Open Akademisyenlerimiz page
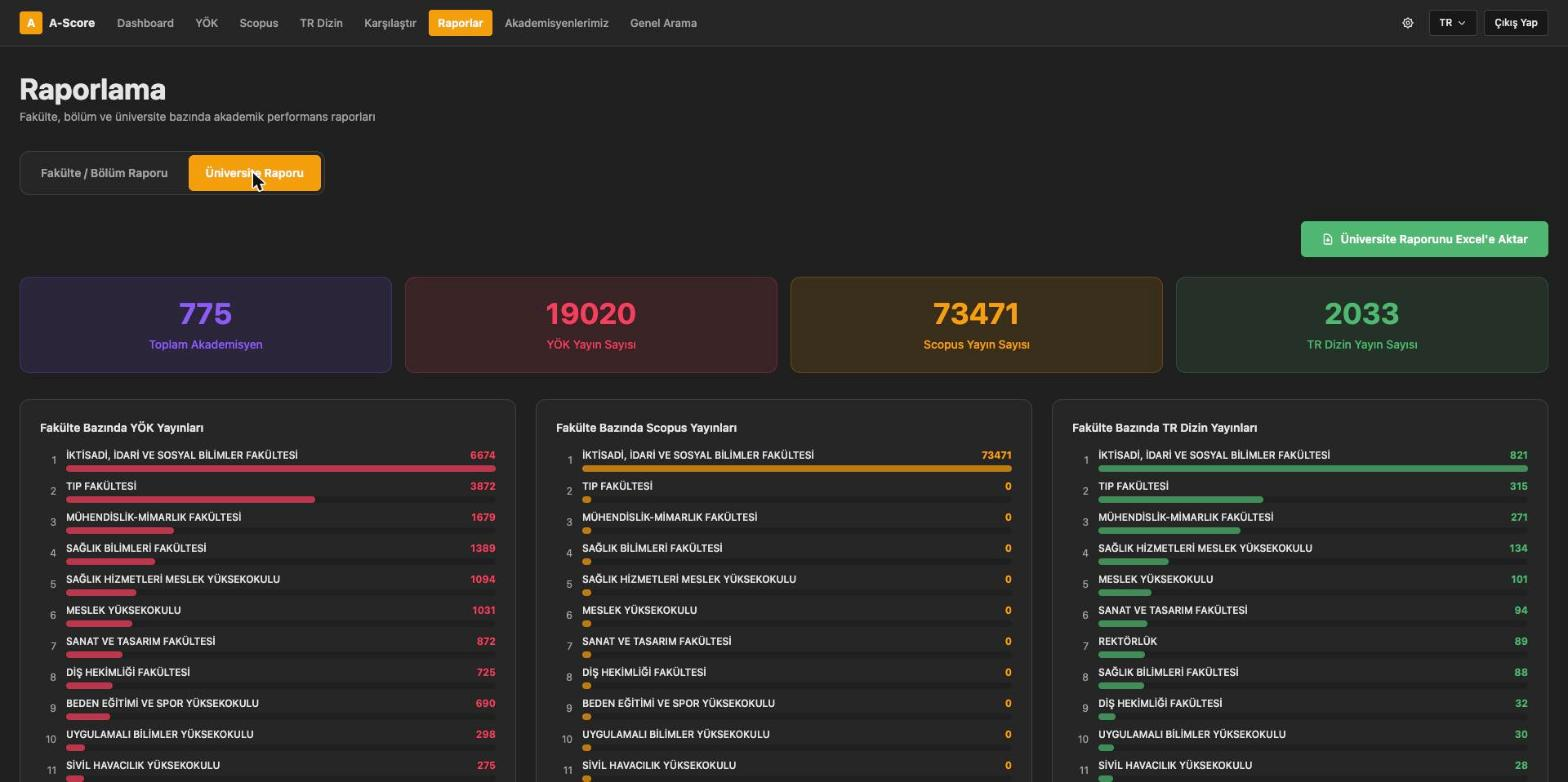 coord(556,23)
